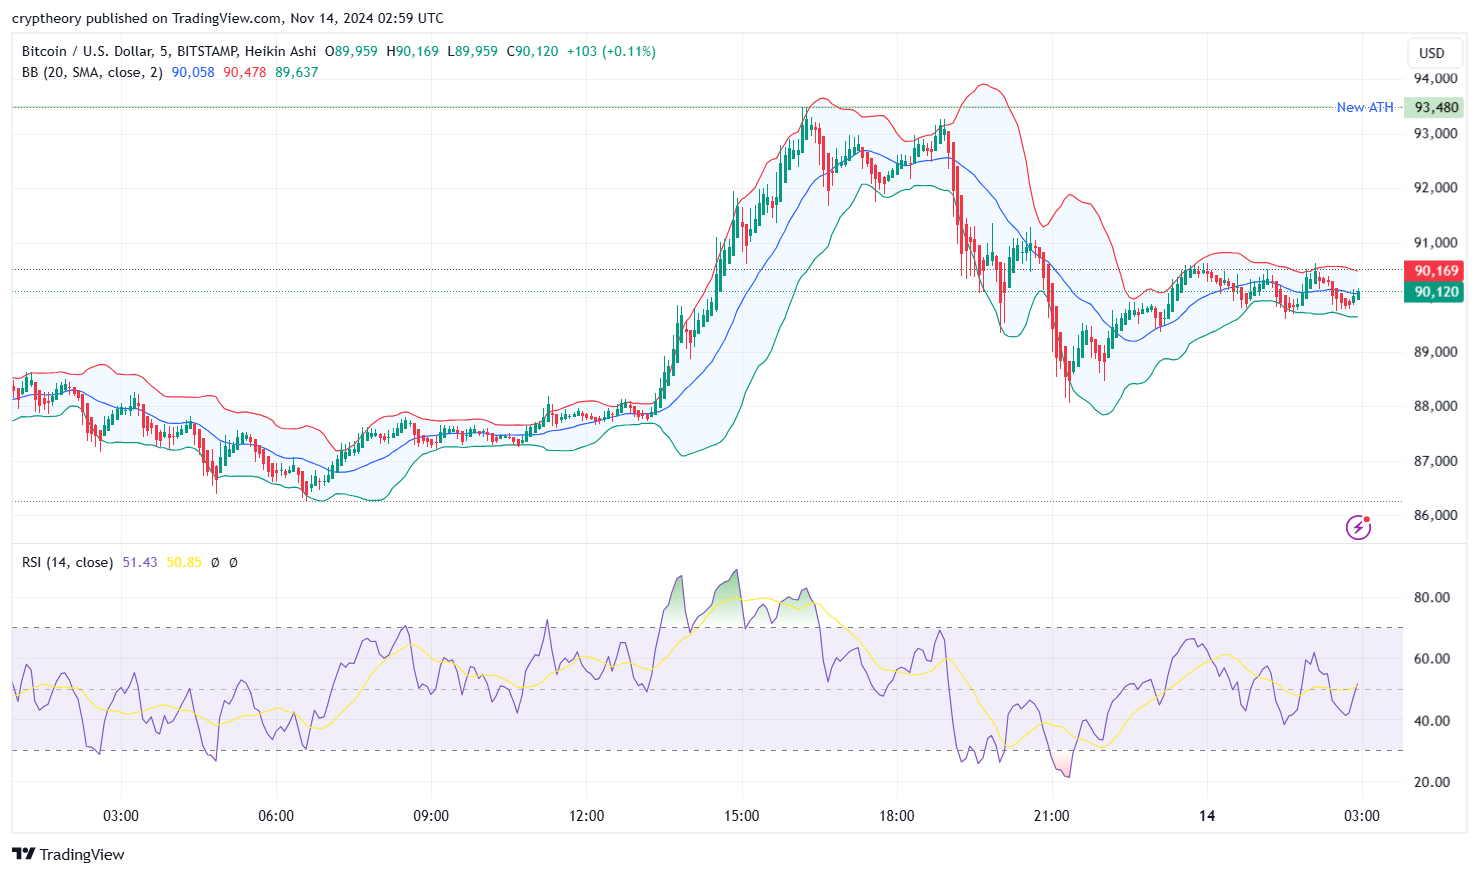
Task: Click the 91,000 price axis label
Action: coord(1435,243)
